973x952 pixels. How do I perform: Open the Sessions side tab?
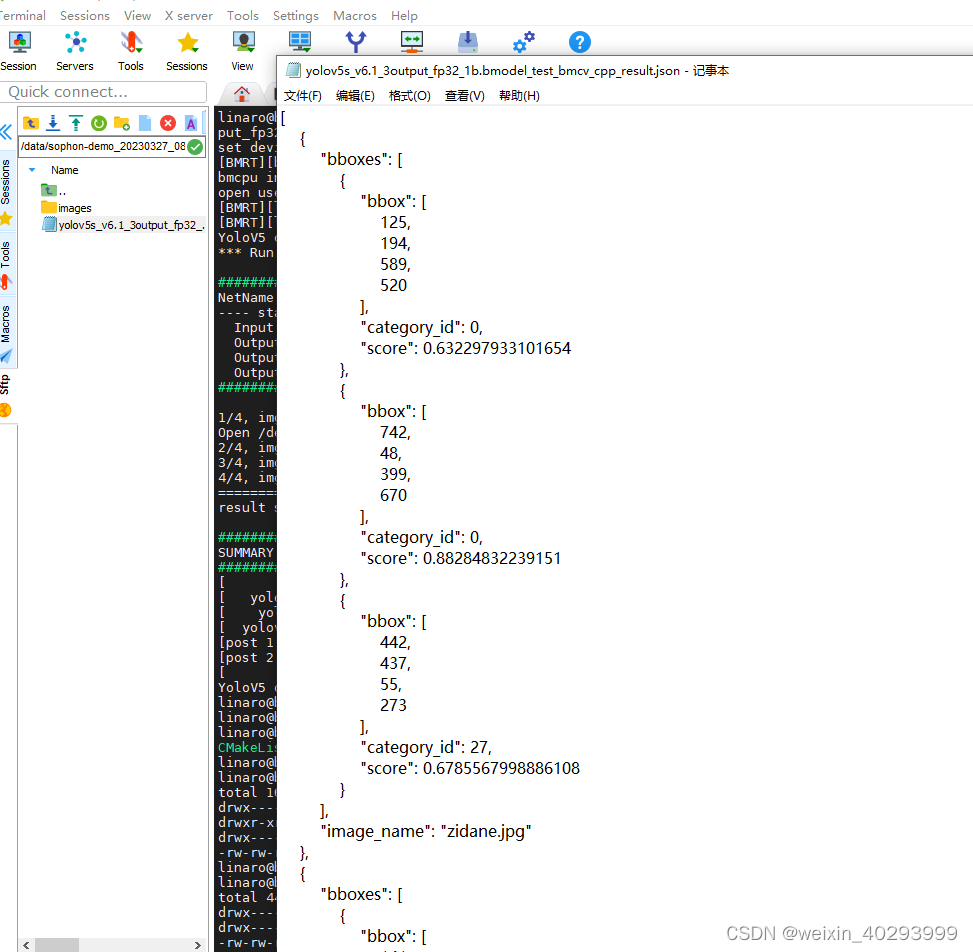(6, 189)
